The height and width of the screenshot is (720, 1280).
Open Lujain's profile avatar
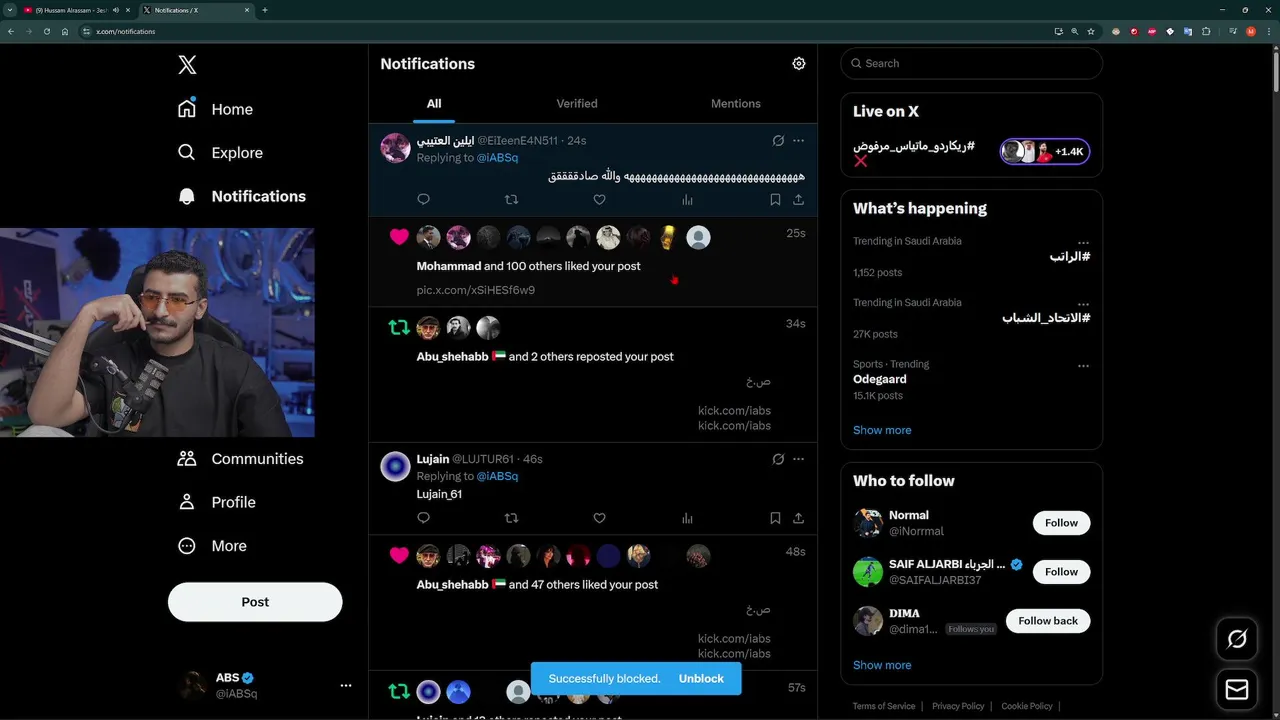(x=396, y=467)
